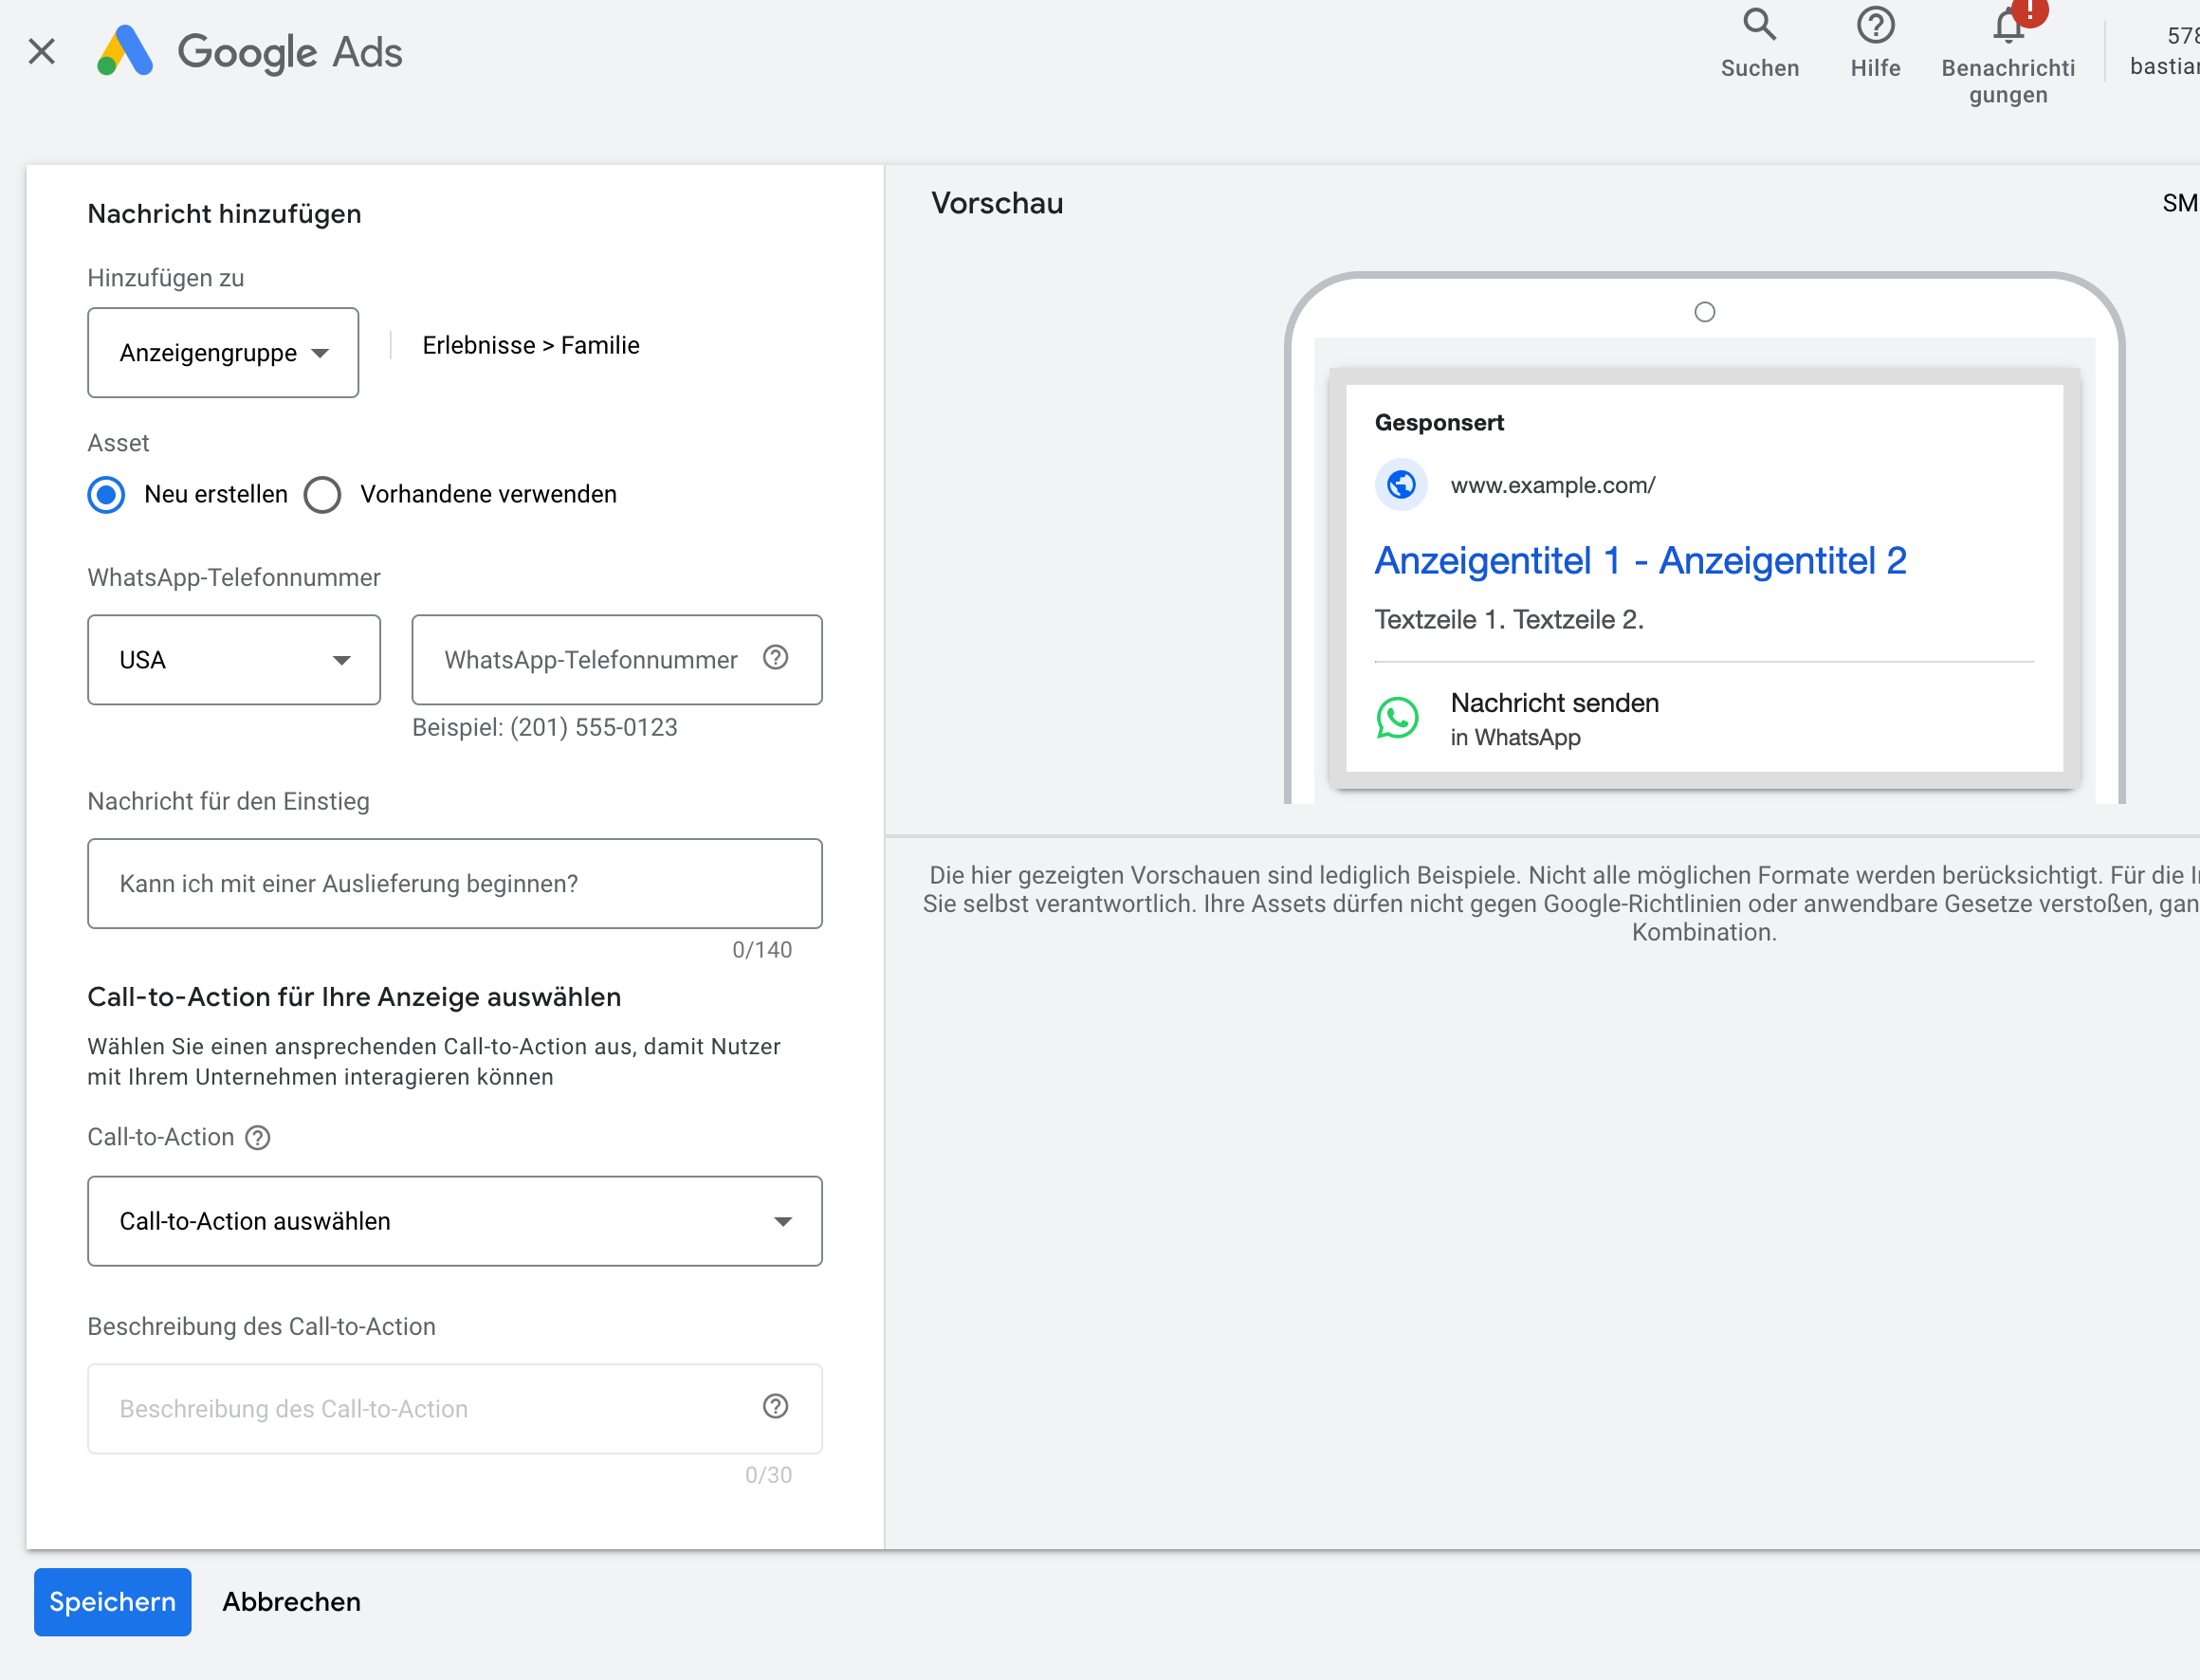Open the Benachrichtigungen bell icon
The height and width of the screenshot is (1680, 2200).
point(2008,26)
